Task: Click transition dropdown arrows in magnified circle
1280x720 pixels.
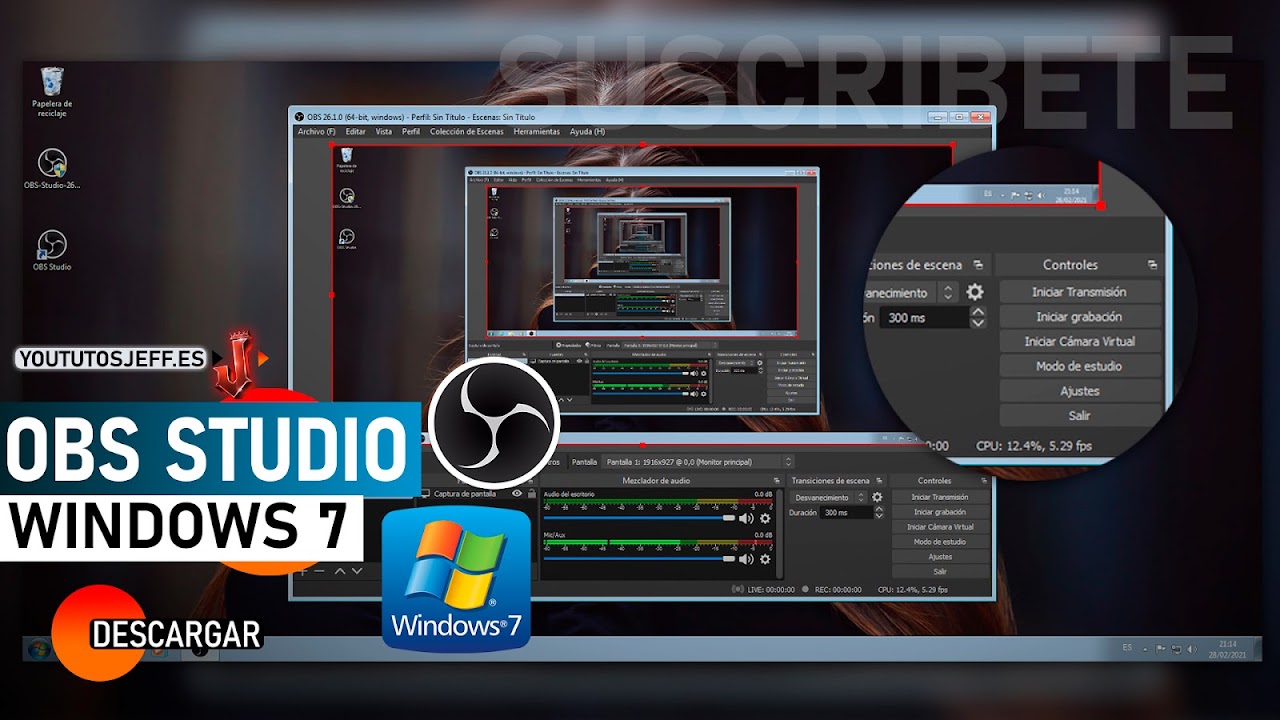Action: click(948, 292)
